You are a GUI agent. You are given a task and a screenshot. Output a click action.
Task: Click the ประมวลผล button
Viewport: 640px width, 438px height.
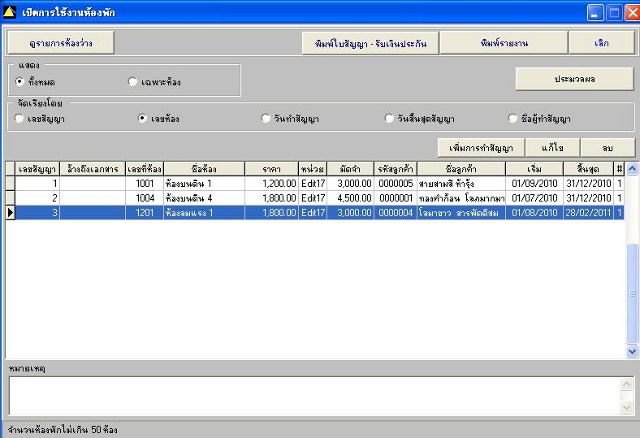[575, 79]
